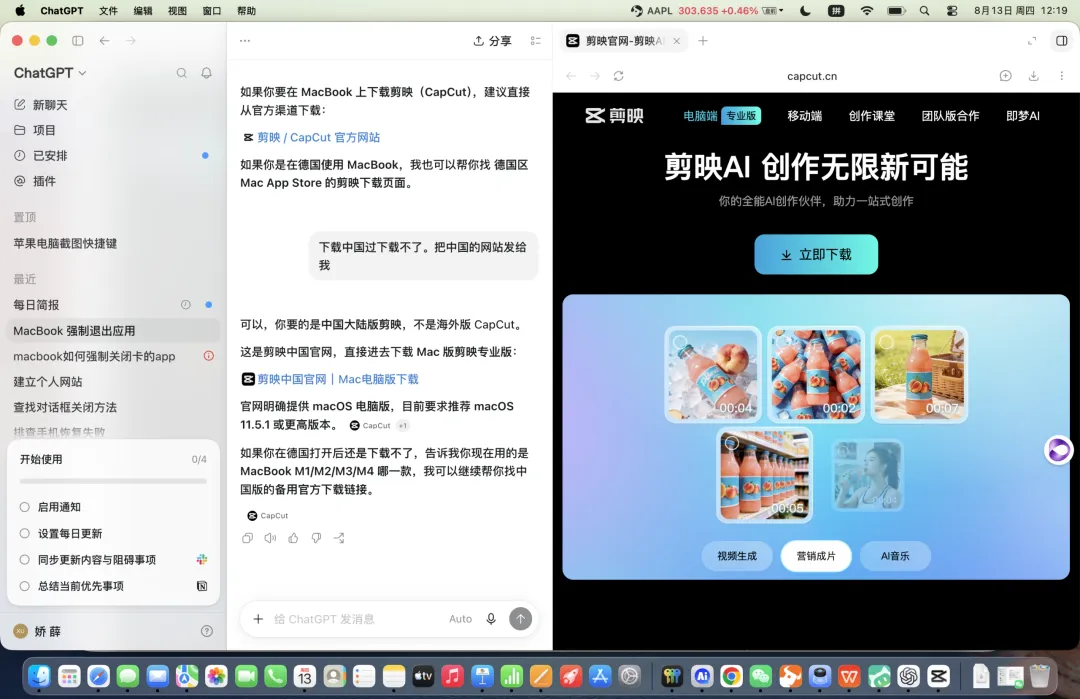Screen dimensions: 1080x699
Task: Click the browser back arrow
Action: click(571, 76)
